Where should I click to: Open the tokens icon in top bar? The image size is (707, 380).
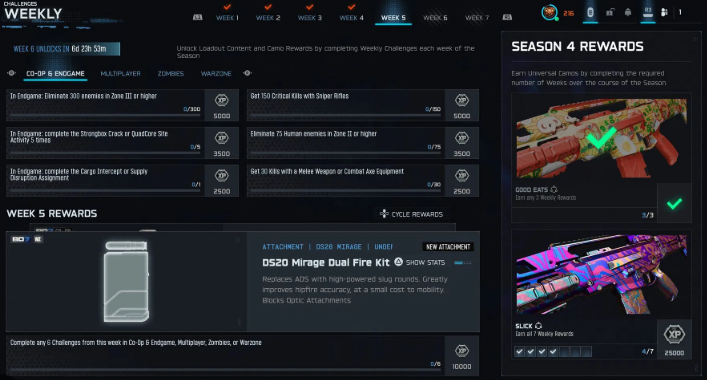[x=590, y=12]
